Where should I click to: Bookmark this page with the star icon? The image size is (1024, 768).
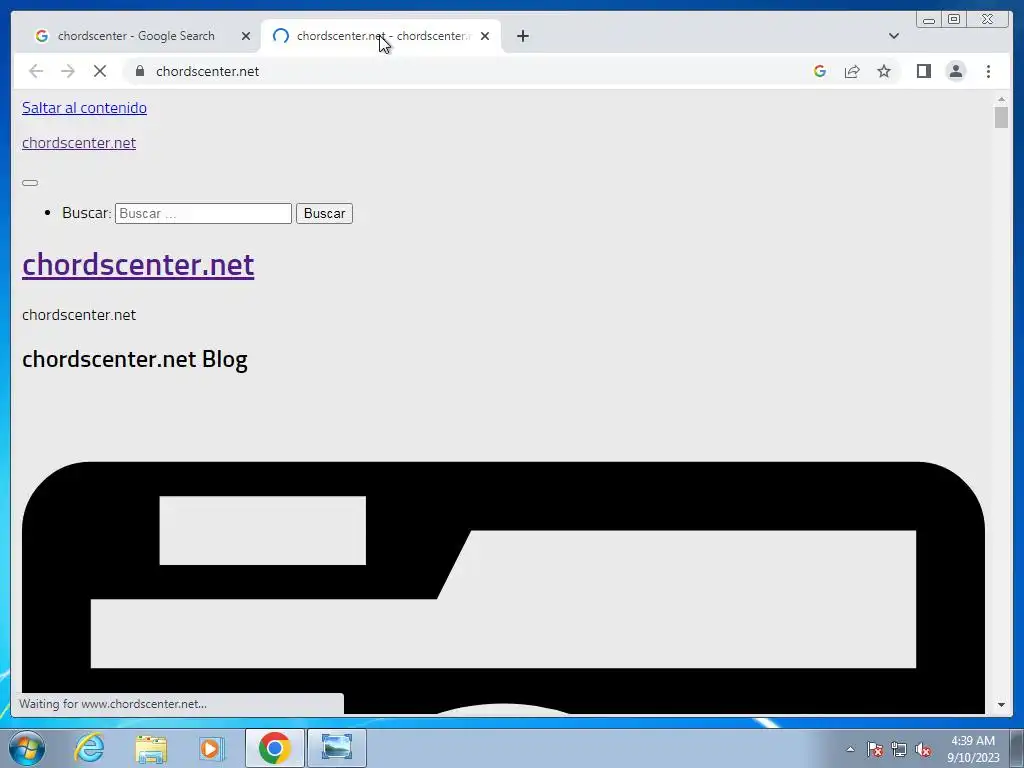click(x=884, y=71)
